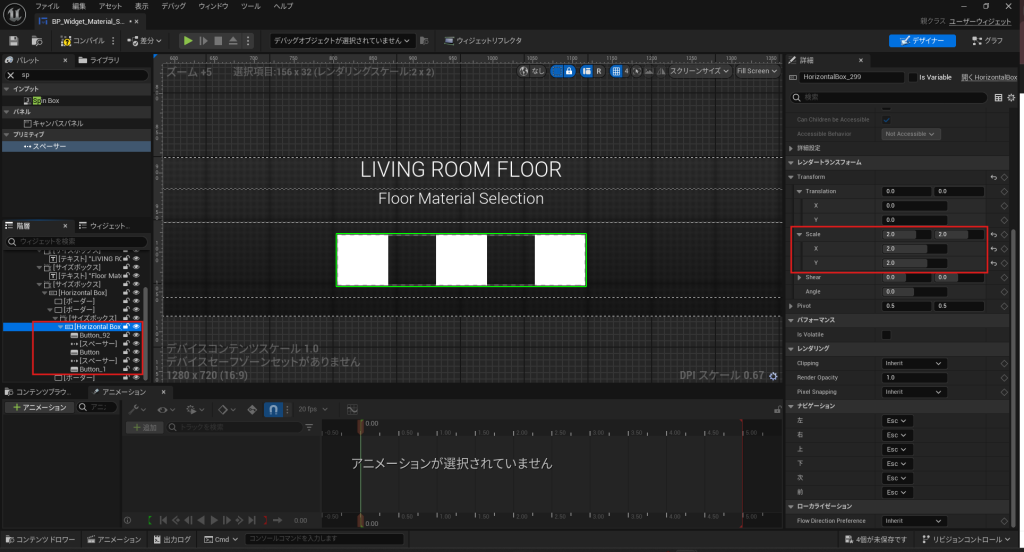The image size is (1024, 552).
Task: Open the Details panel settings gear
Action: (1011, 98)
